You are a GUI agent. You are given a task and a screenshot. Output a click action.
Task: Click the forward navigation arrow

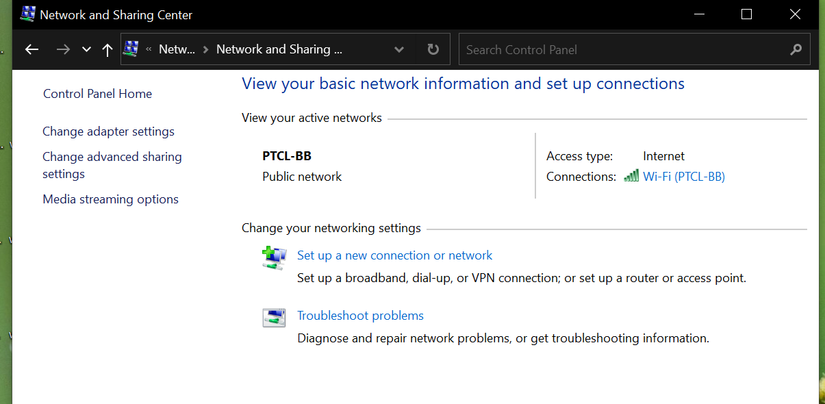(63, 49)
